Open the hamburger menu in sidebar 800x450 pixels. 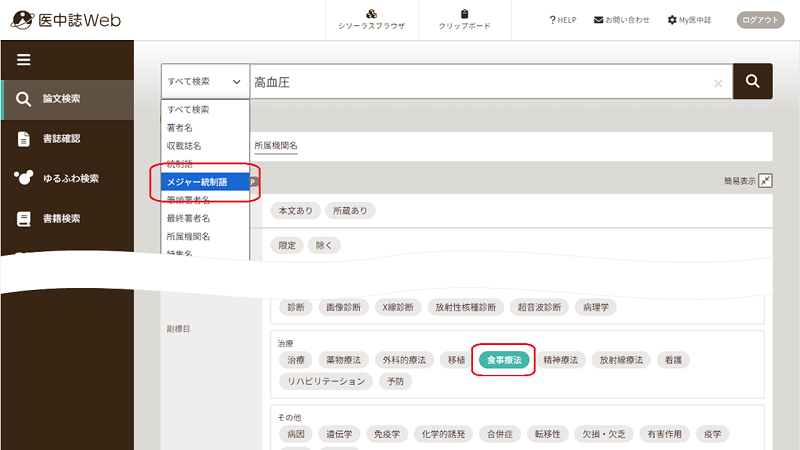coord(23,60)
